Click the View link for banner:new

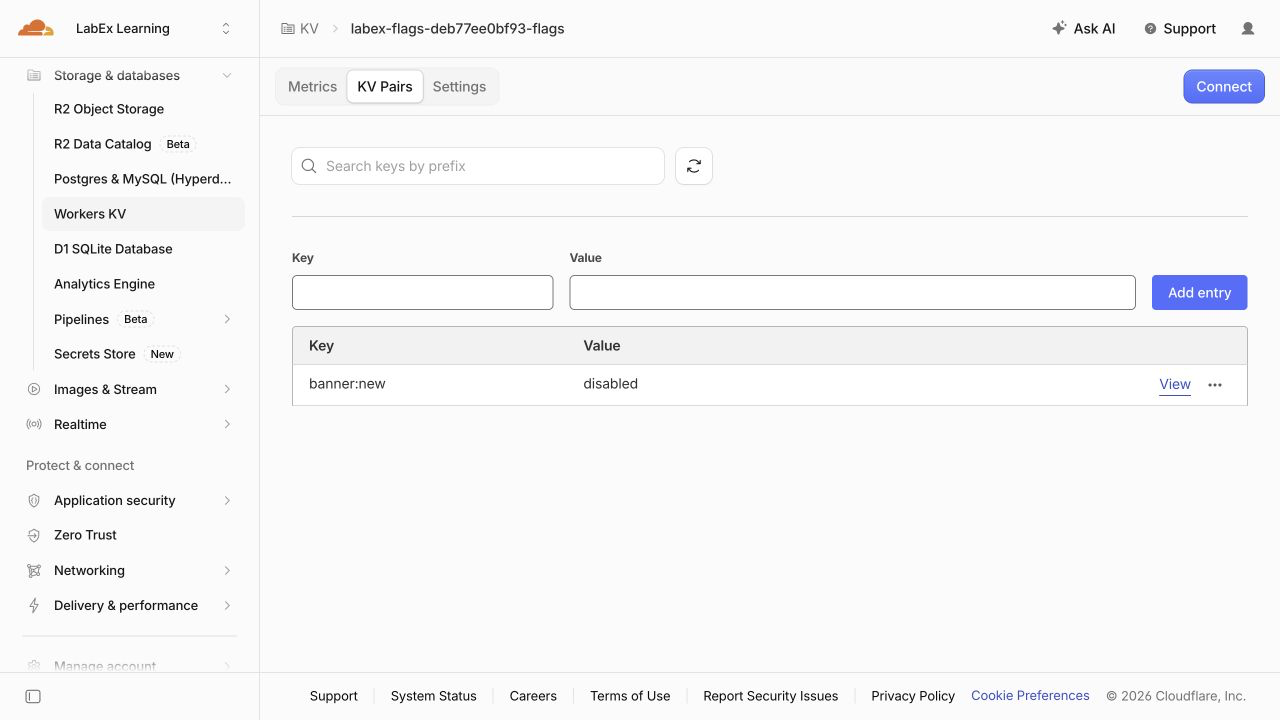1175,384
